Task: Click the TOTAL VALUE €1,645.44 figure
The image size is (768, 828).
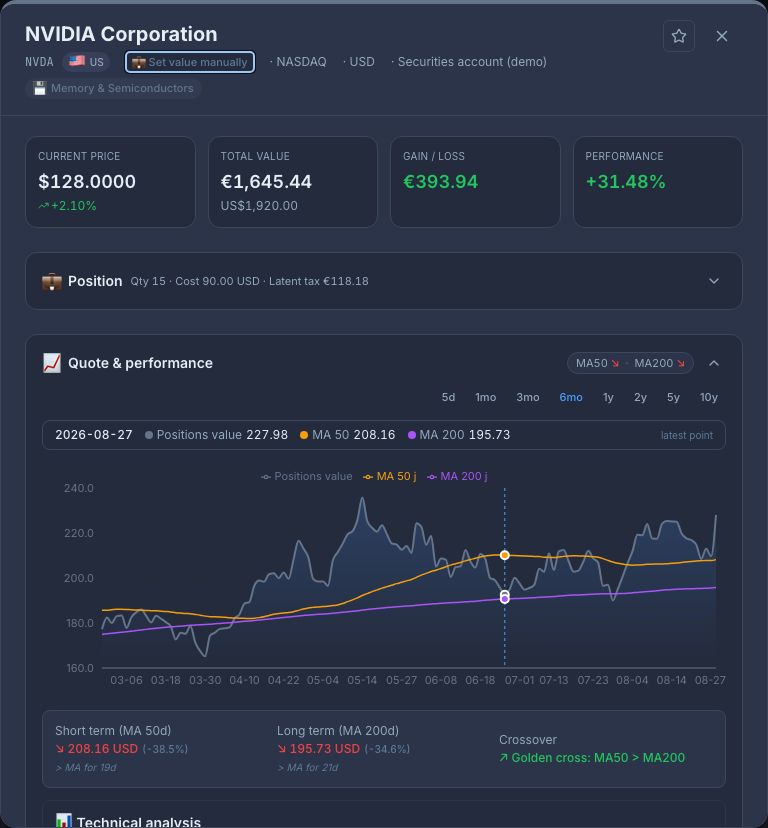Action: (266, 182)
